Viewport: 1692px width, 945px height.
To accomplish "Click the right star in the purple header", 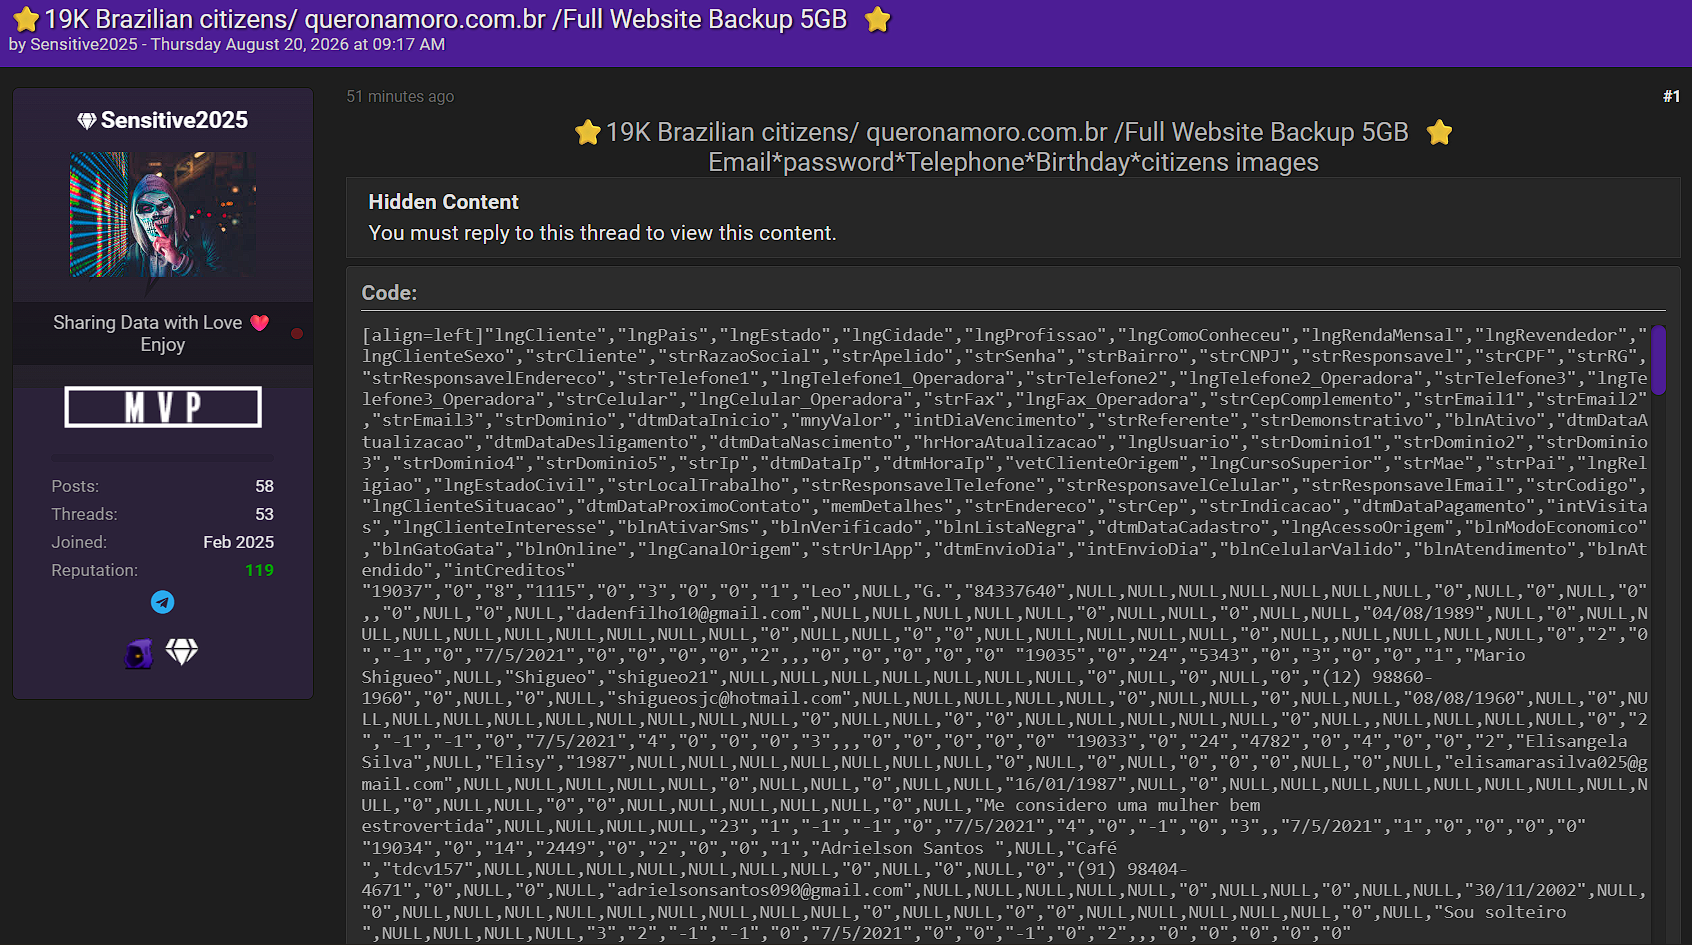I will coord(877,19).
